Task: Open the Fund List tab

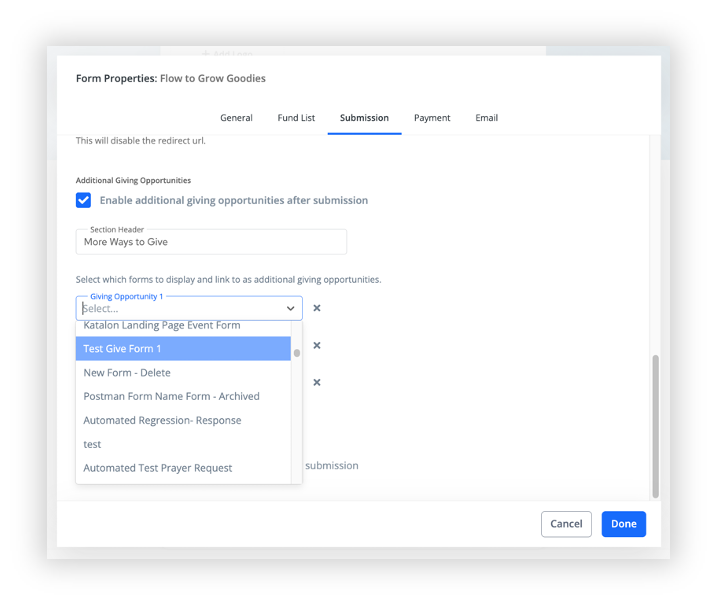Action: (x=296, y=118)
